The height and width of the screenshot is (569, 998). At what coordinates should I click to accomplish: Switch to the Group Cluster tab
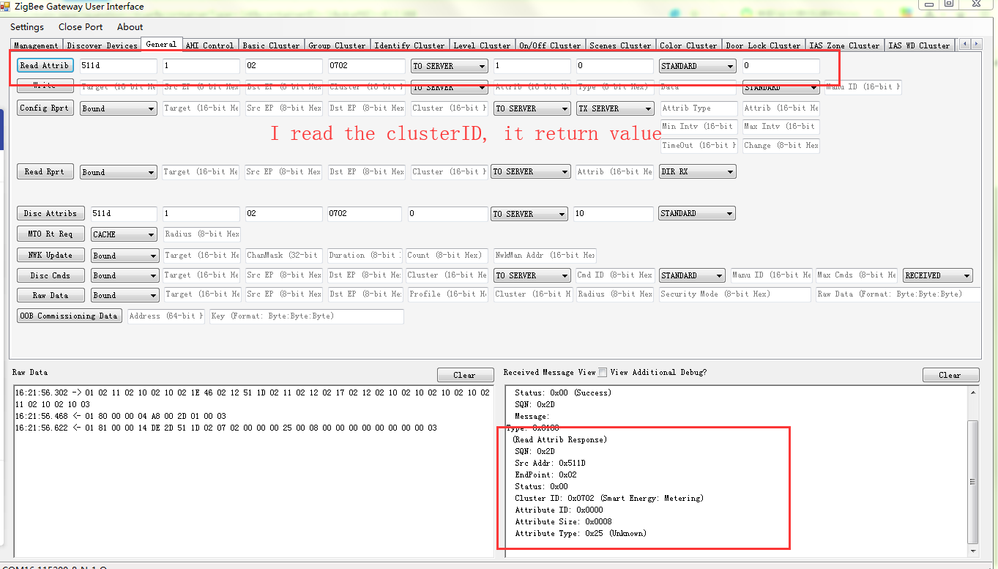tap(337, 45)
